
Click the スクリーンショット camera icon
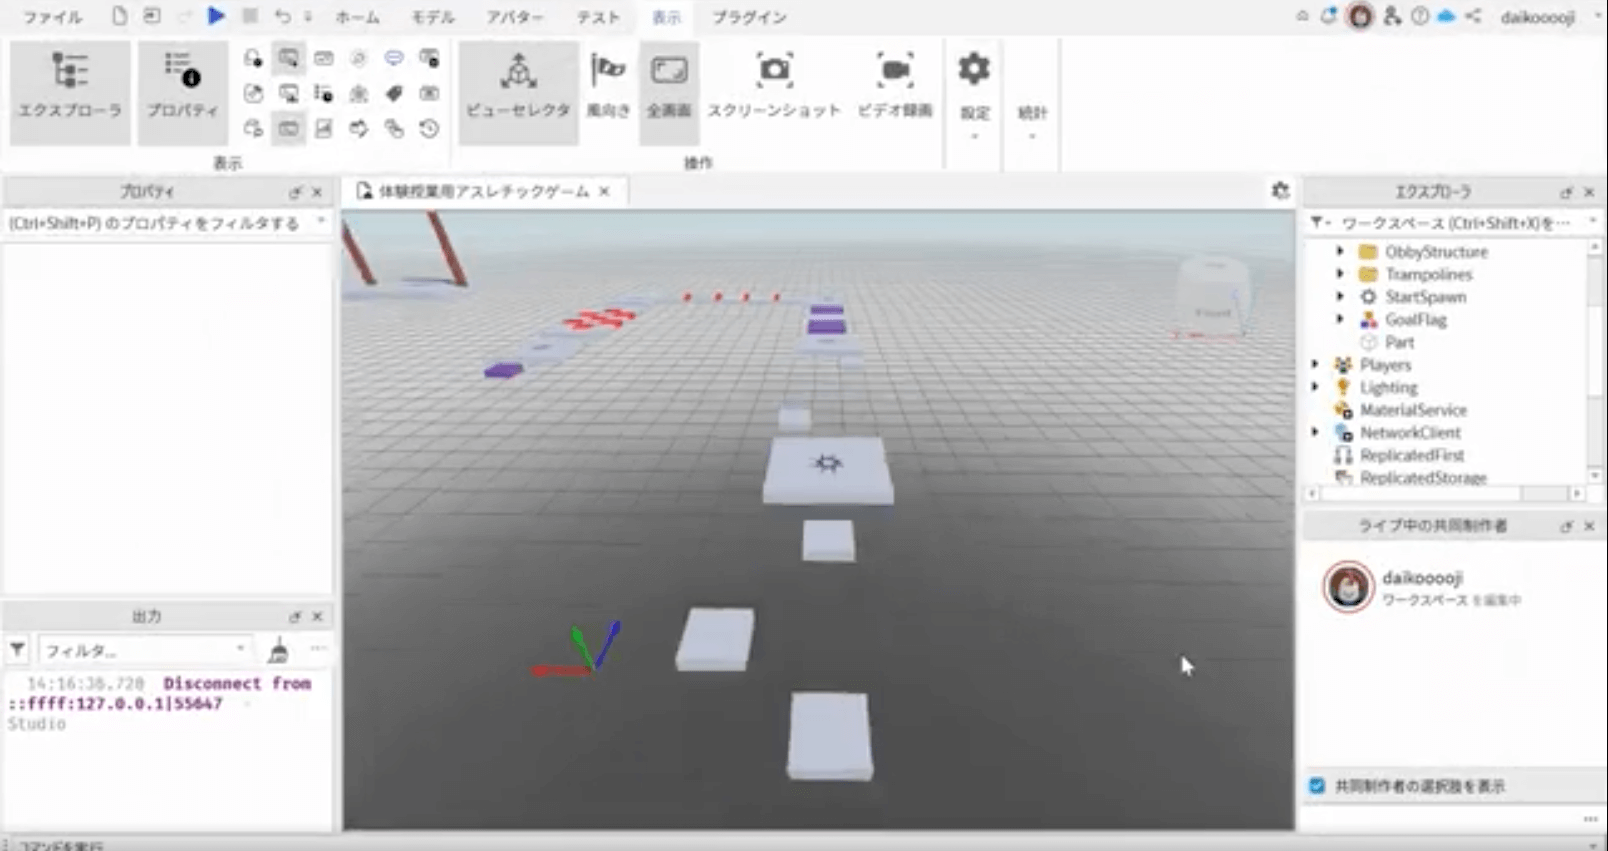point(774,70)
